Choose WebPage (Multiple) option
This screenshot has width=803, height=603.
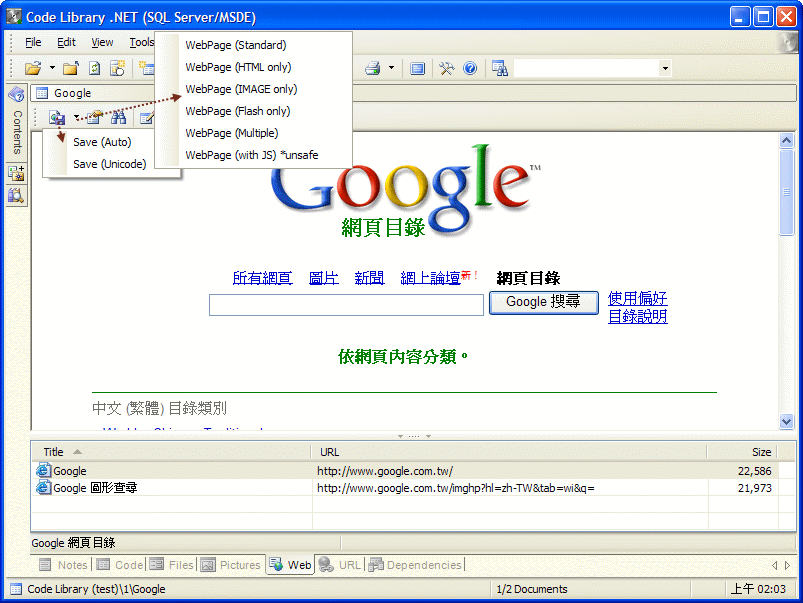[x=253, y=133]
